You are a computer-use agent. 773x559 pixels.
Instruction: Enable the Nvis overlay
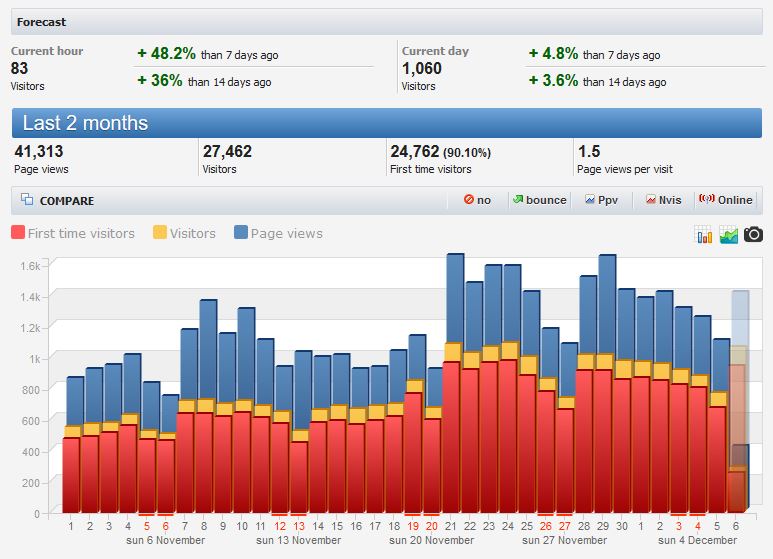point(663,200)
